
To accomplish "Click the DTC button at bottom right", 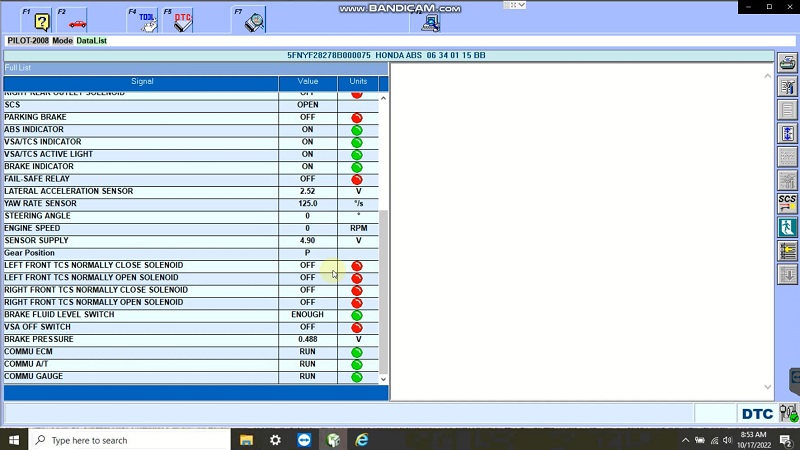I will (x=757, y=413).
